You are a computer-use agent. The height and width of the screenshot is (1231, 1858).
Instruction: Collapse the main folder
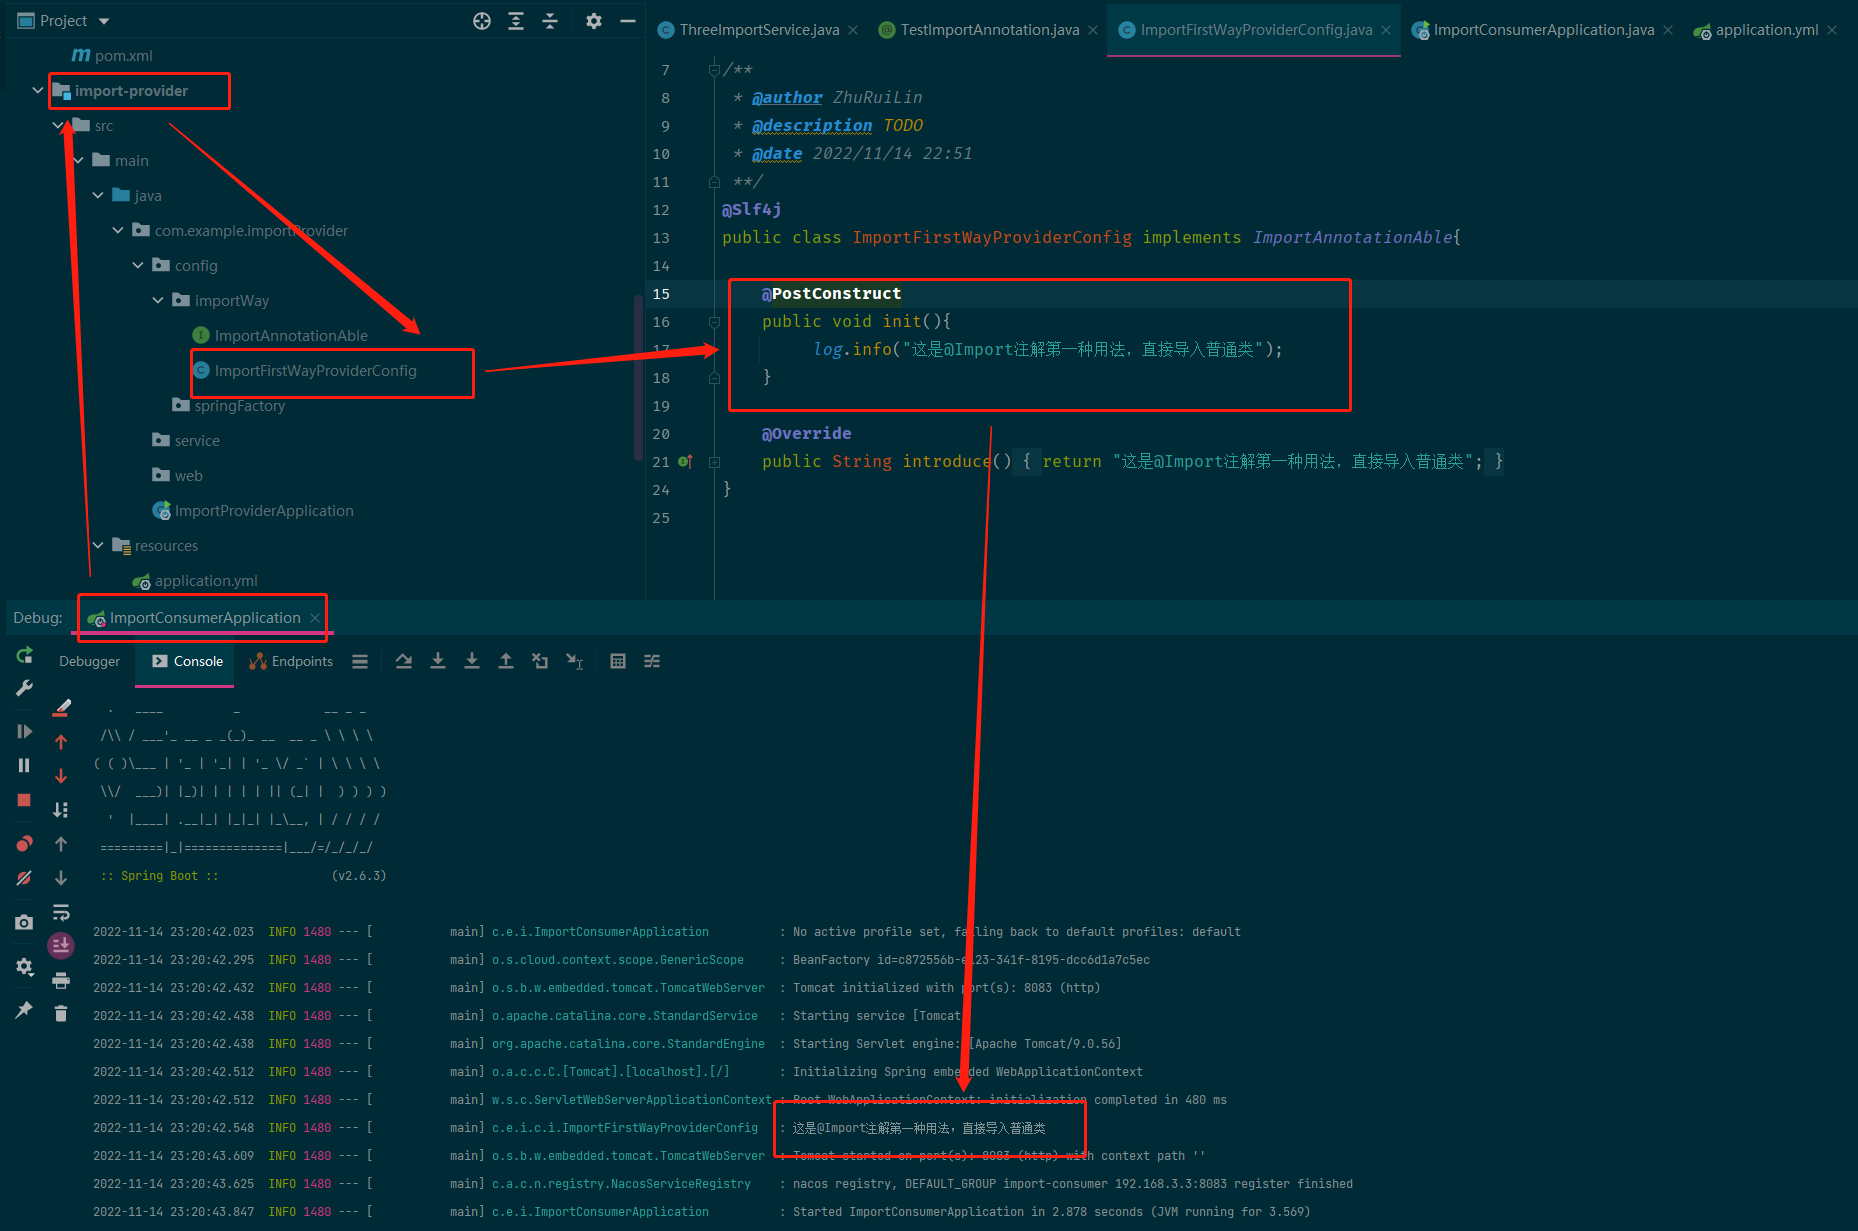(x=78, y=161)
